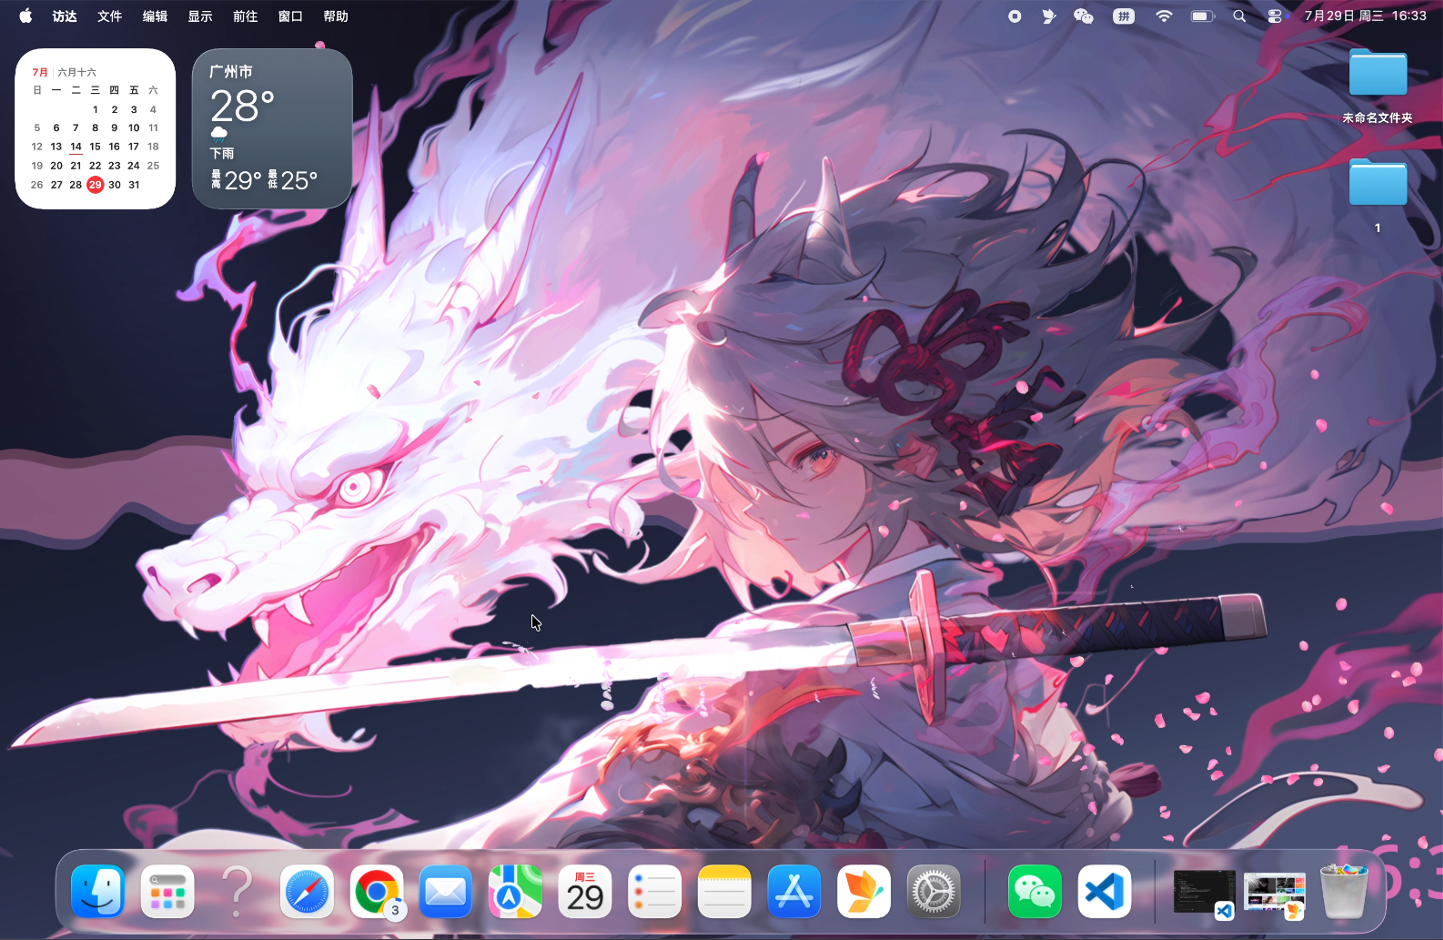Open the Wi-Fi status menu
The width and height of the screenshot is (1443, 940).
(1164, 16)
